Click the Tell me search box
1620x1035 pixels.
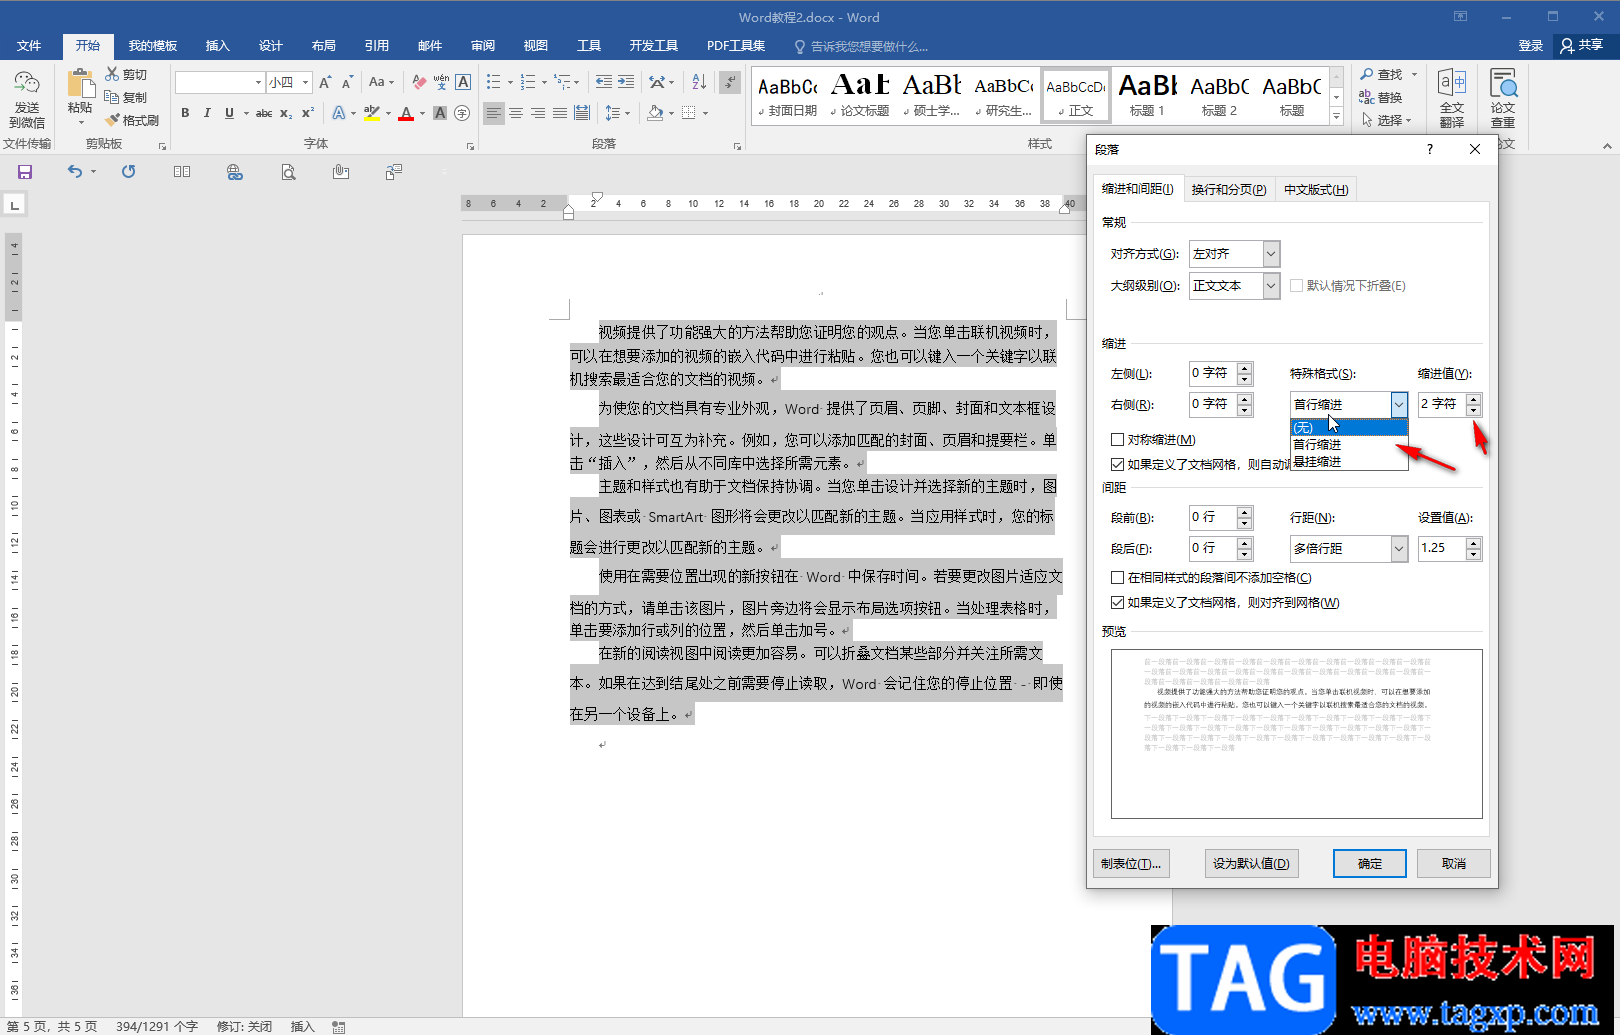[x=868, y=46]
